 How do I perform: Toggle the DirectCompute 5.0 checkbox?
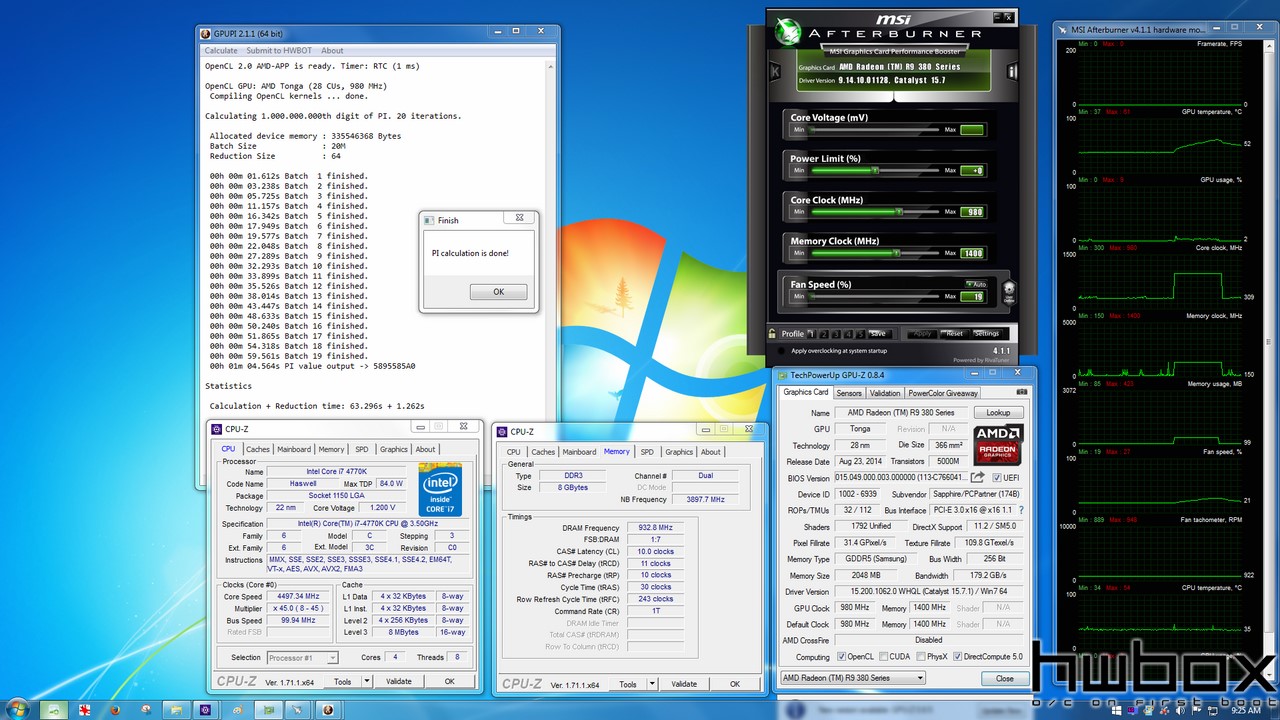point(958,657)
